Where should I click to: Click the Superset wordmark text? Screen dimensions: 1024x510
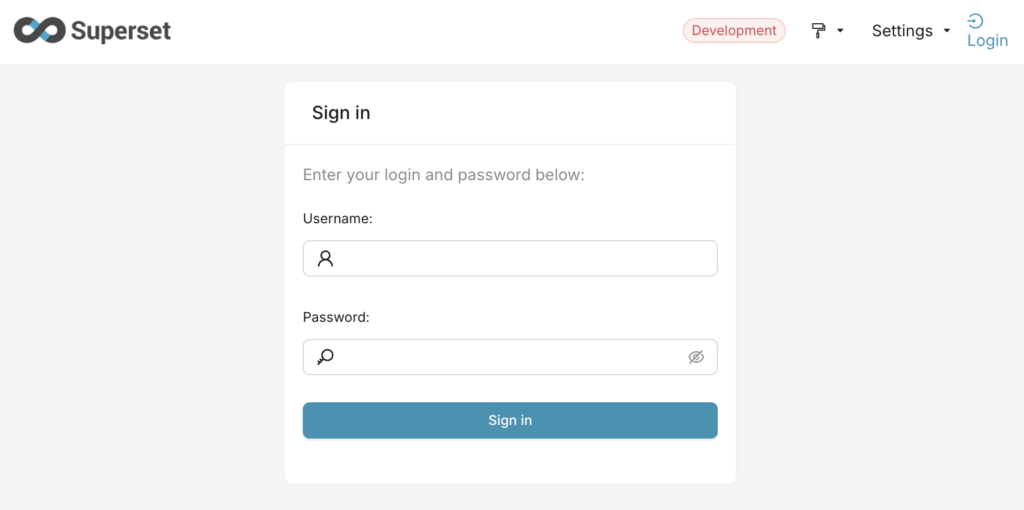pyautogui.click(x=121, y=31)
